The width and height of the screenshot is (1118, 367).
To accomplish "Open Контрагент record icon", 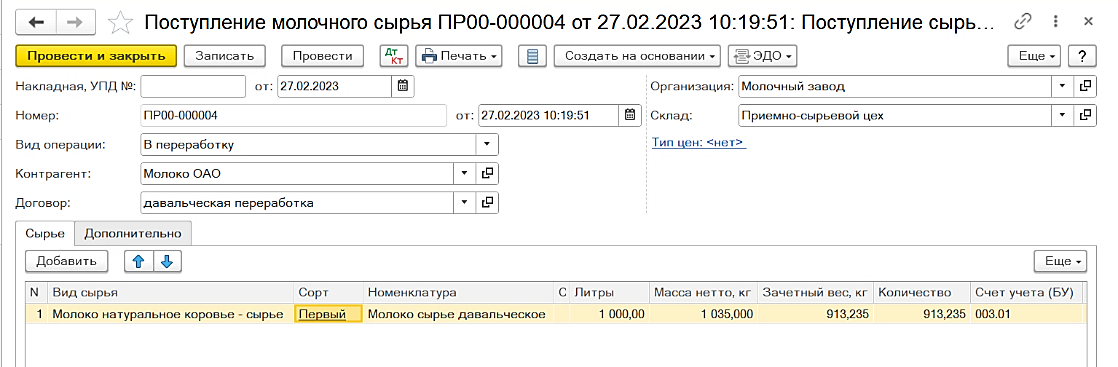I will coord(487,173).
